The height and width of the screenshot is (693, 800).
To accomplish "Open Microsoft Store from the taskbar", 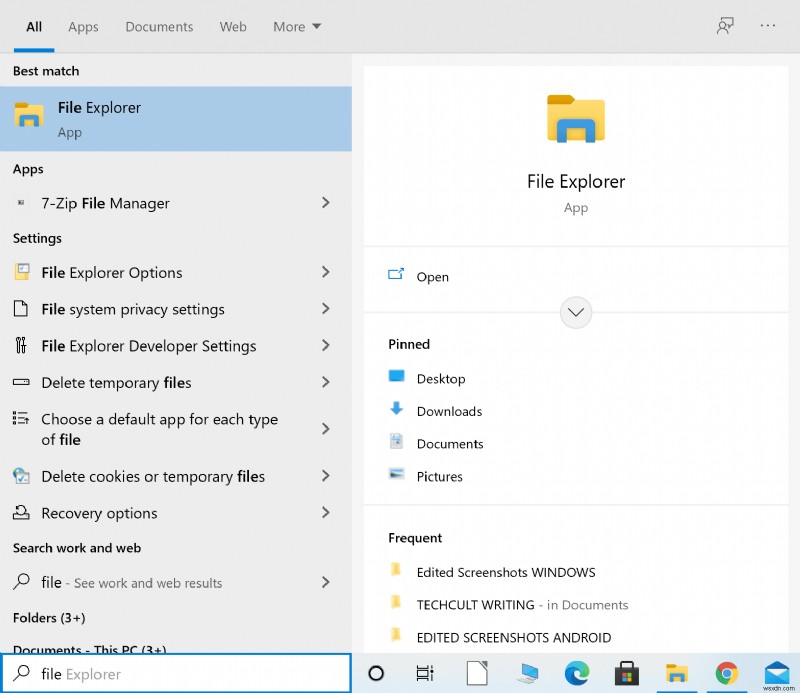I will tap(627, 673).
